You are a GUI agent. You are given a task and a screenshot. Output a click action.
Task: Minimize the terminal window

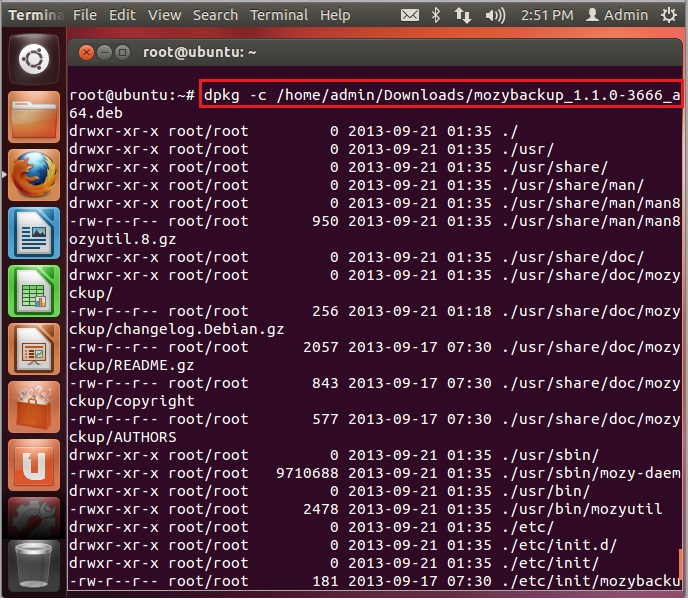point(104,53)
